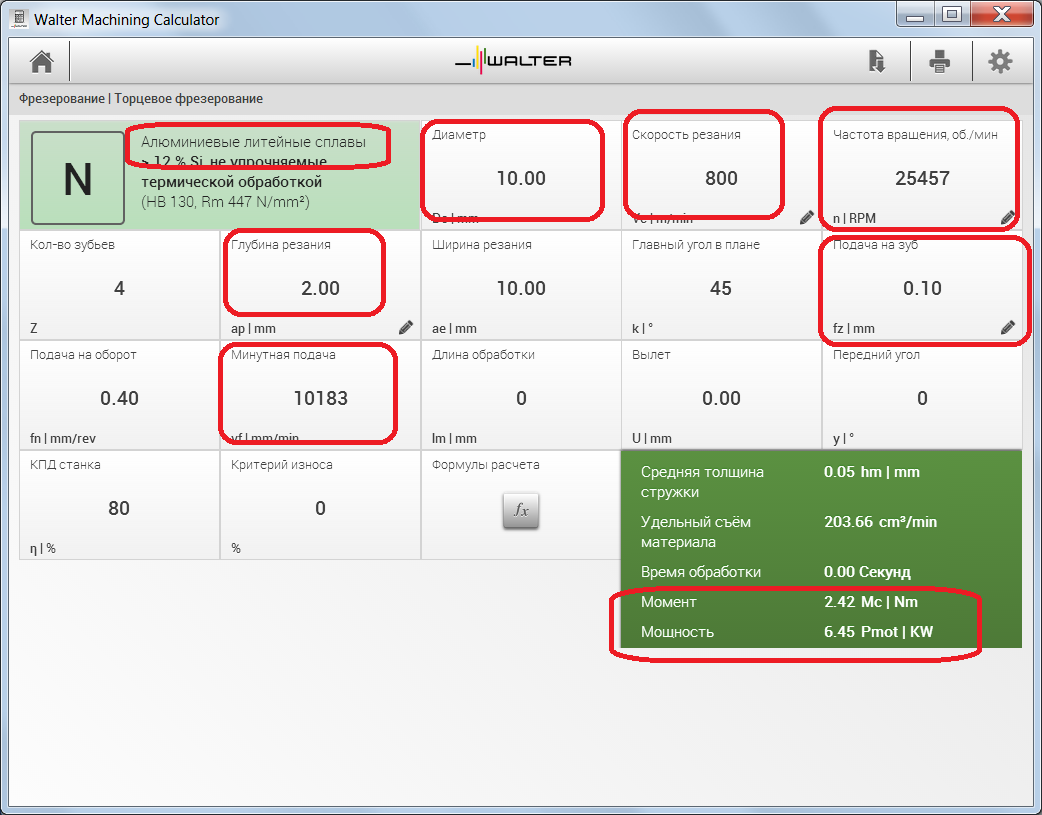Click 'n | RPM' unit label

(855, 218)
